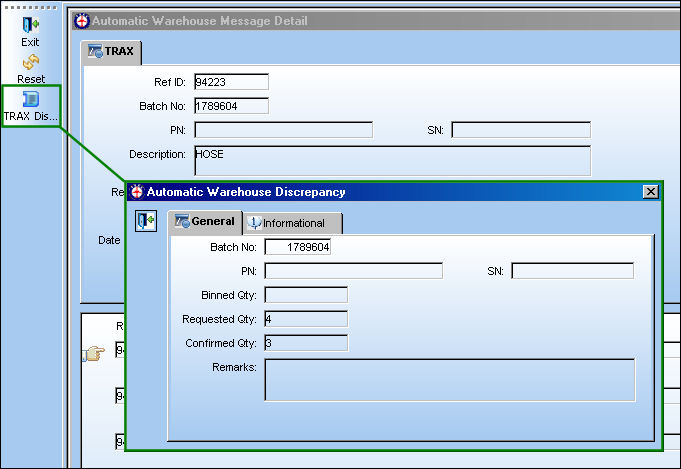The image size is (681, 469).
Task: Click the "Confirmed Qty:" label
Action: click(x=221, y=343)
